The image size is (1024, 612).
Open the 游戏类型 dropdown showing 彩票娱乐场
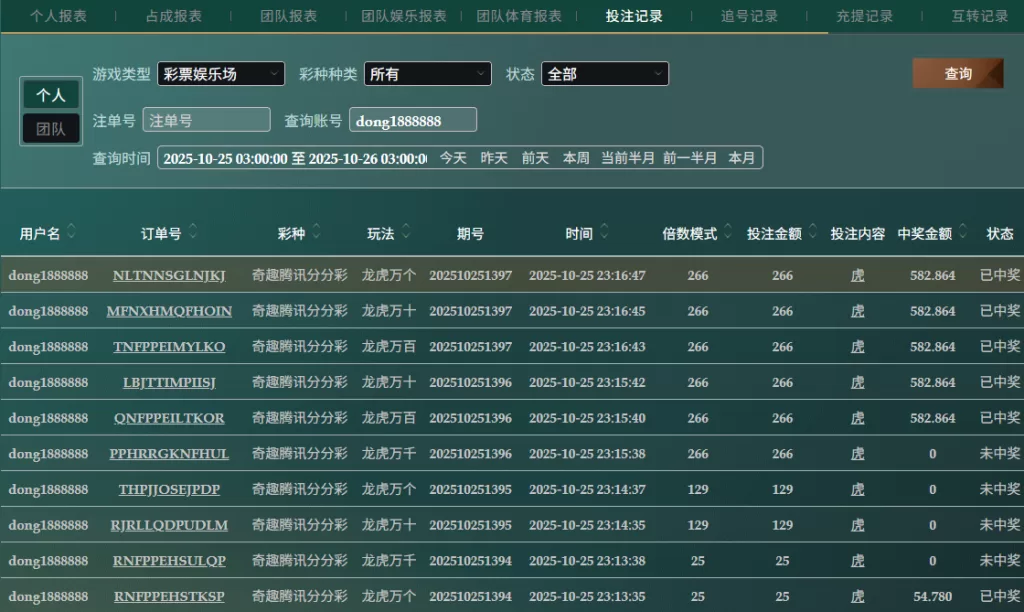click(x=221, y=74)
